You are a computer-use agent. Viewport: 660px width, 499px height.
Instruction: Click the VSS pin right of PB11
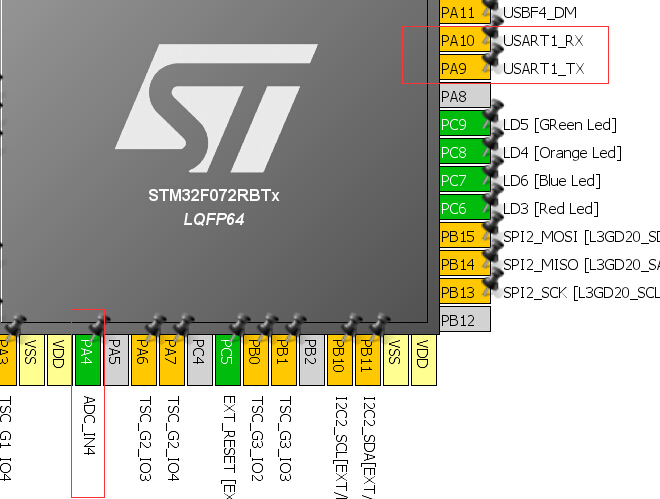pyautogui.click(x=396, y=360)
